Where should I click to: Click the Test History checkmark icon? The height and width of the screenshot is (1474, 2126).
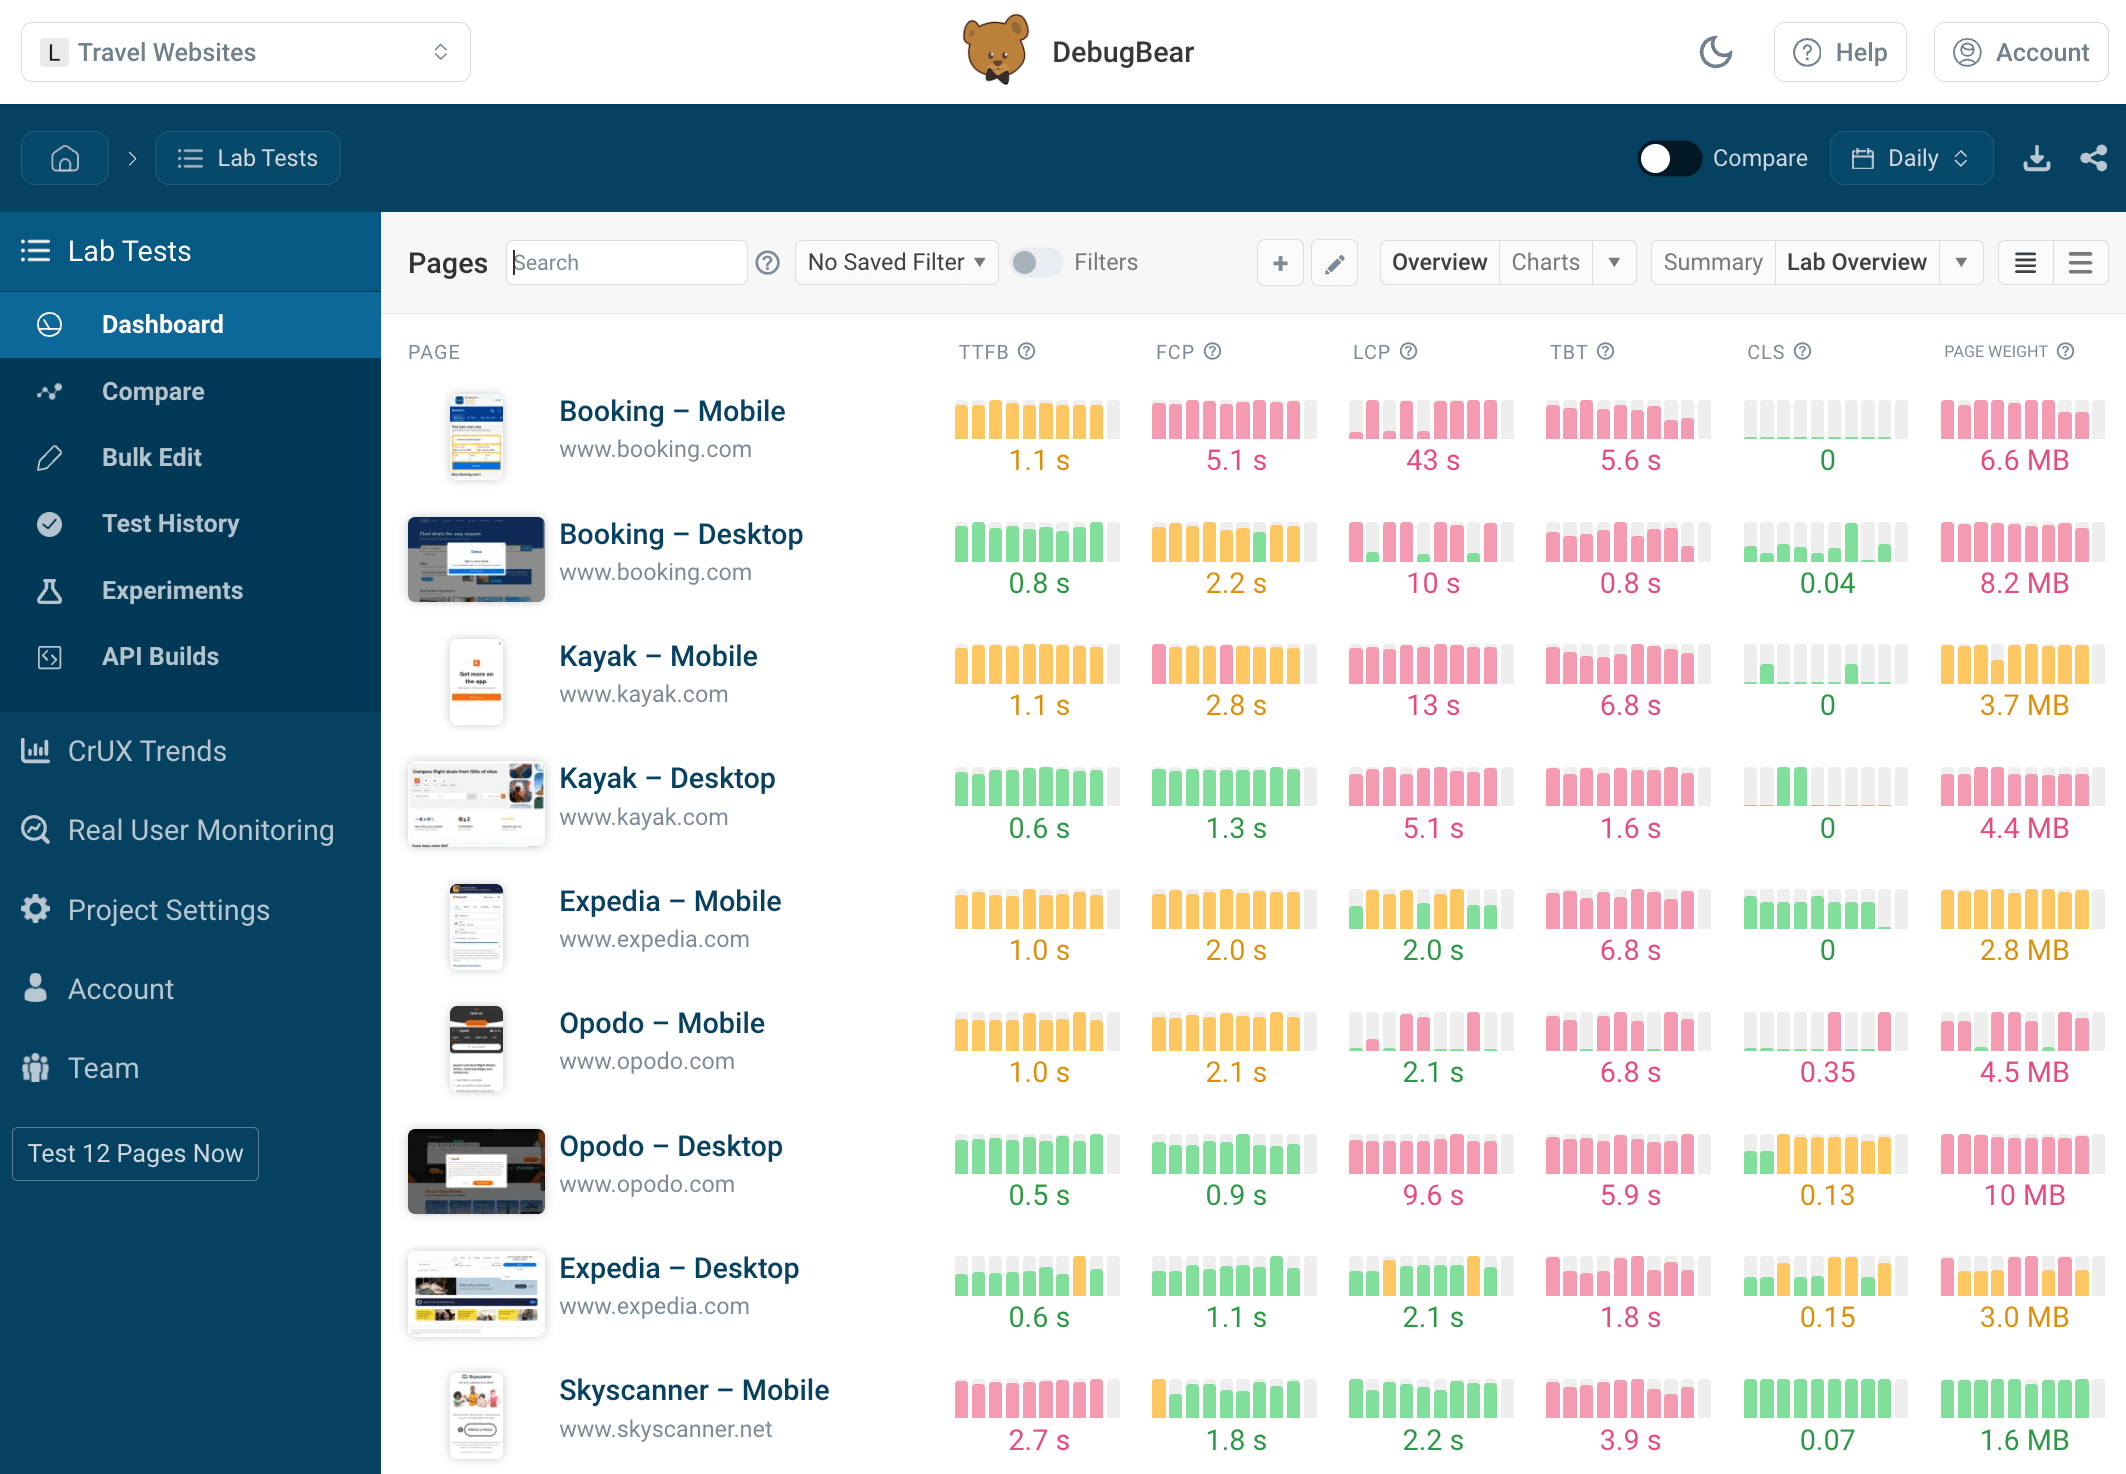coord(49,523)
